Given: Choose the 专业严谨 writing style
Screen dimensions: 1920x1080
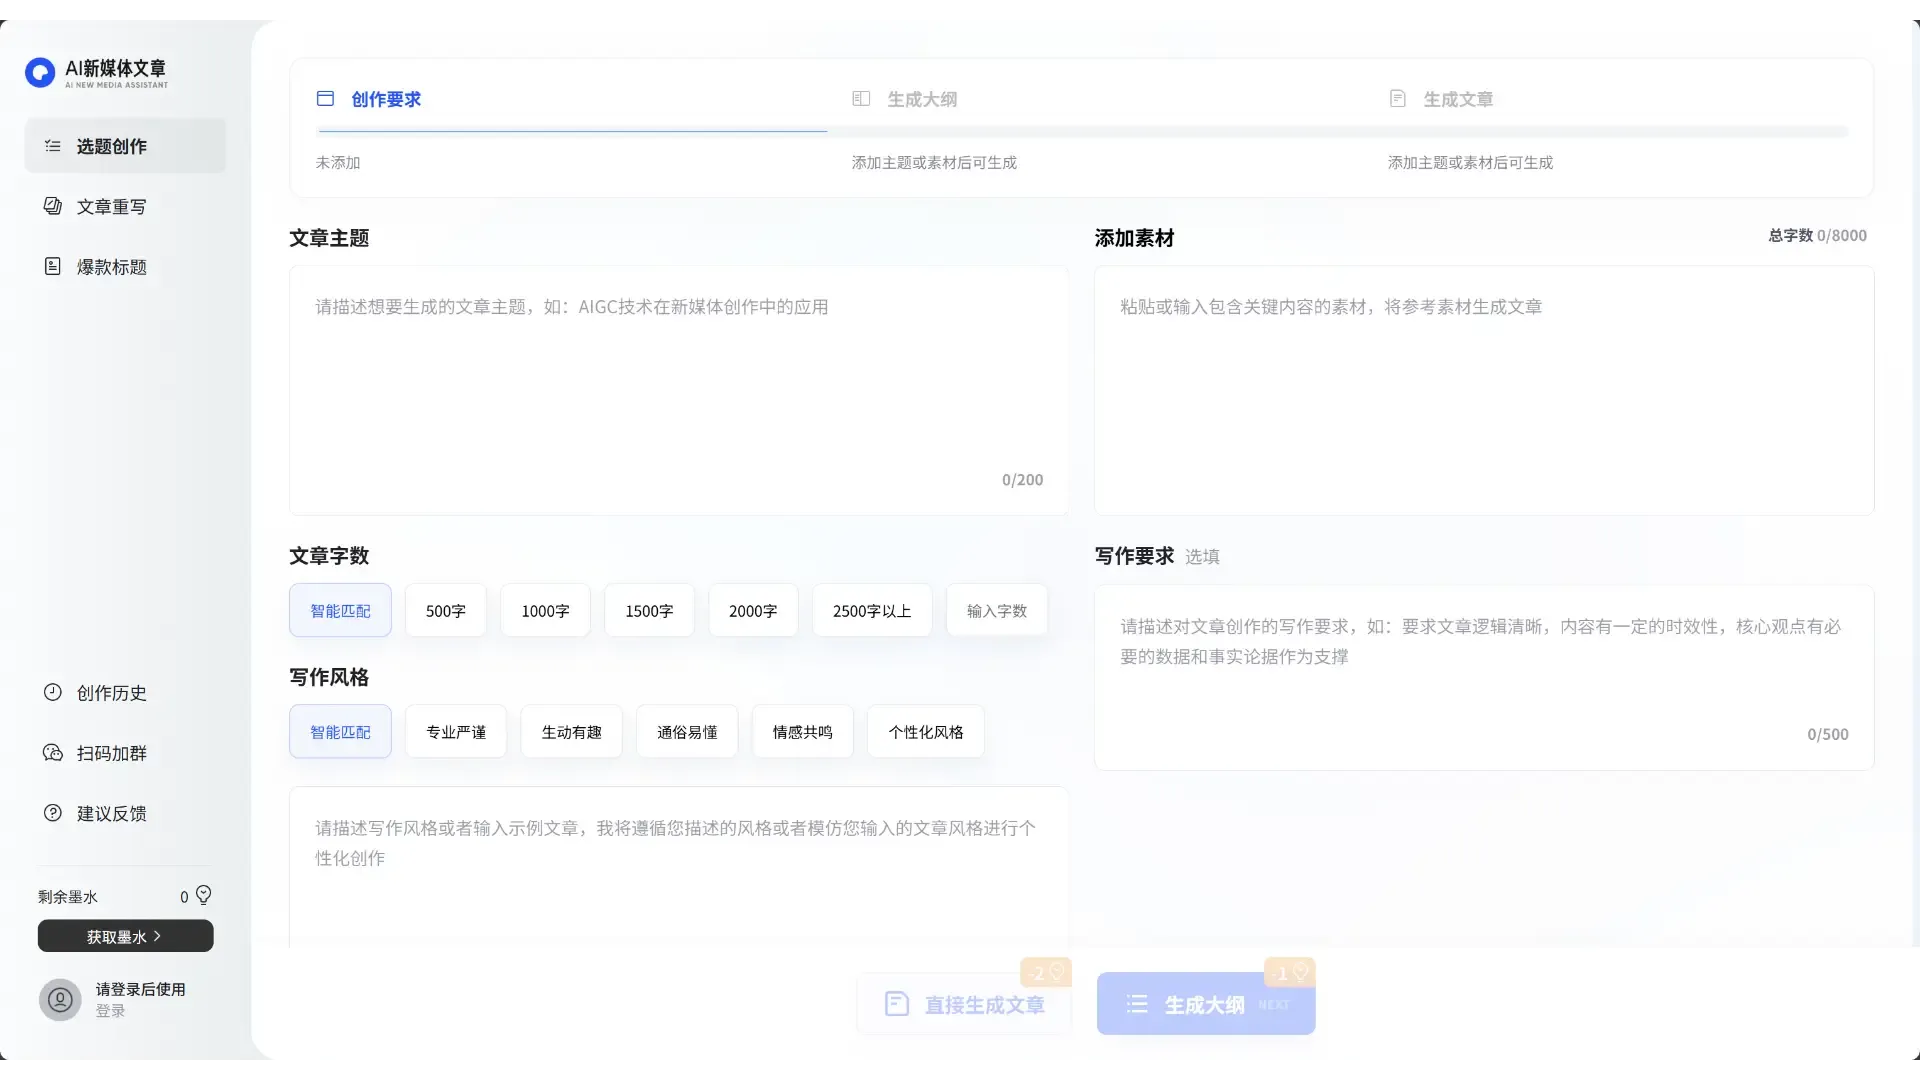Looking at the screenshot, I should pos(456,732).
